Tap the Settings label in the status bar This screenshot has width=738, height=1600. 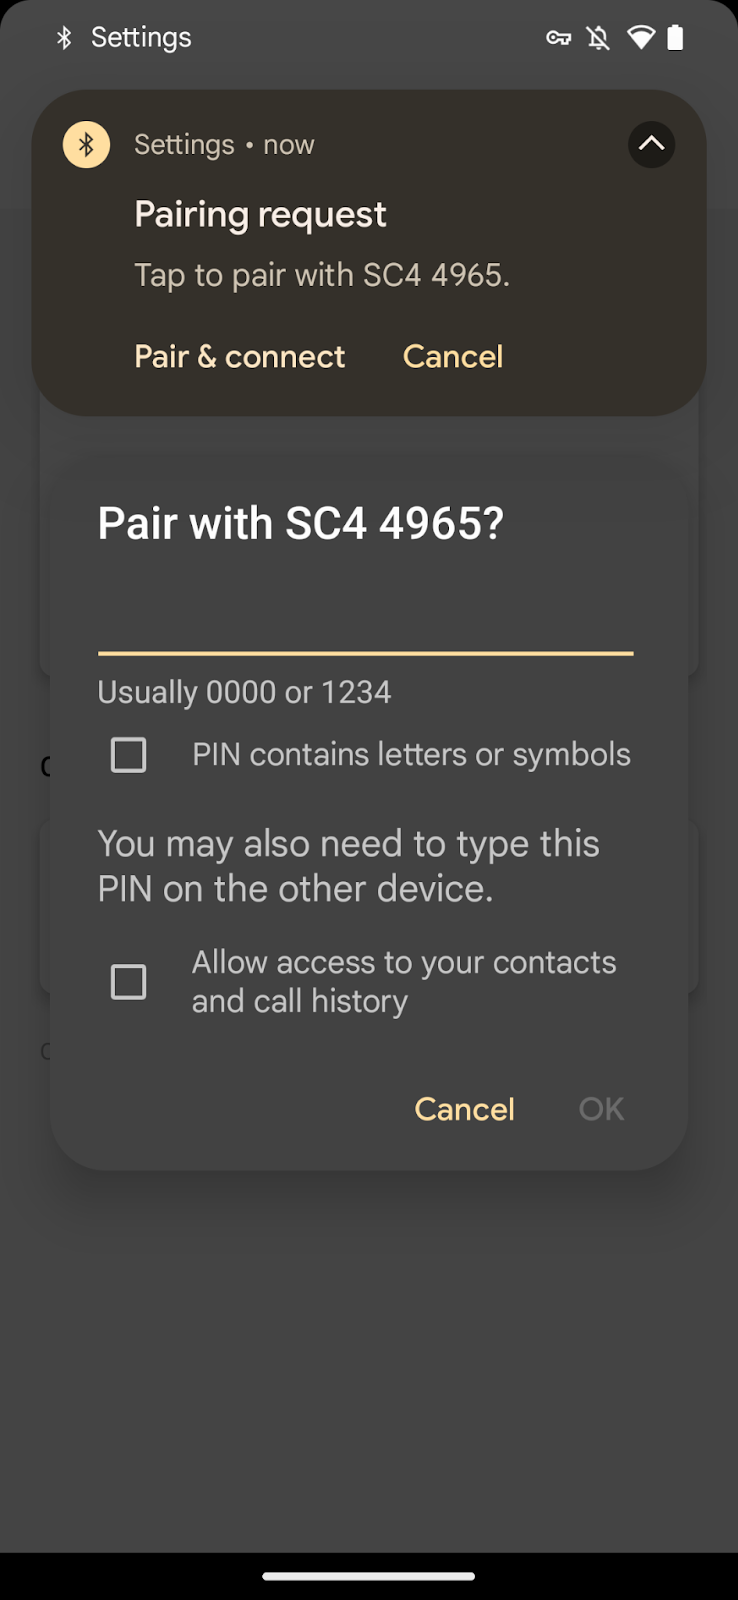(x=141, y=38)
